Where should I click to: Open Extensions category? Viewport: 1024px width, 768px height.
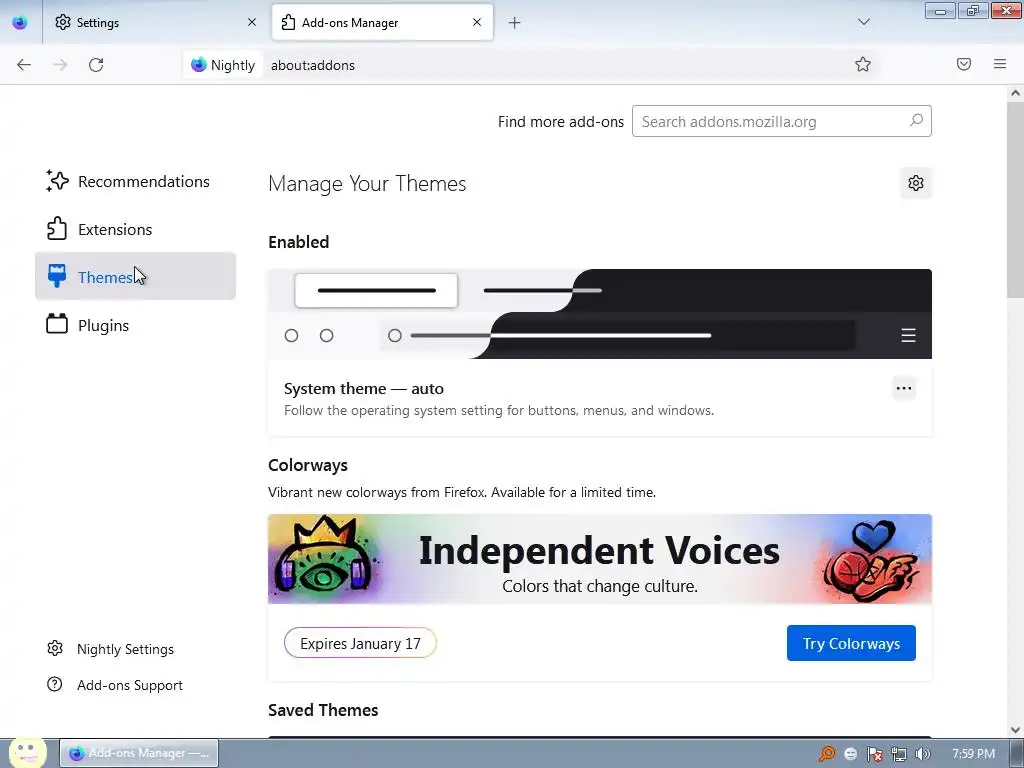(x=135, y=229)
